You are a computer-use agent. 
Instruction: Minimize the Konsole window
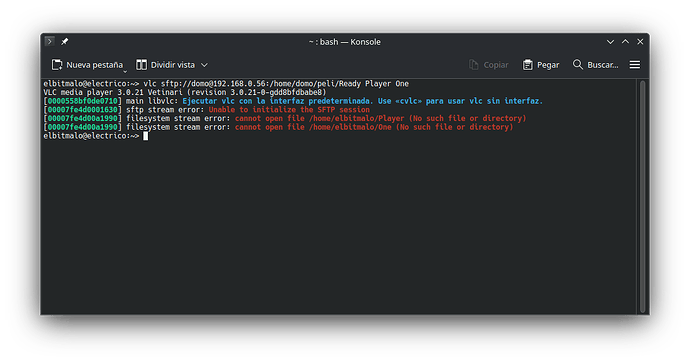(610, 42)
